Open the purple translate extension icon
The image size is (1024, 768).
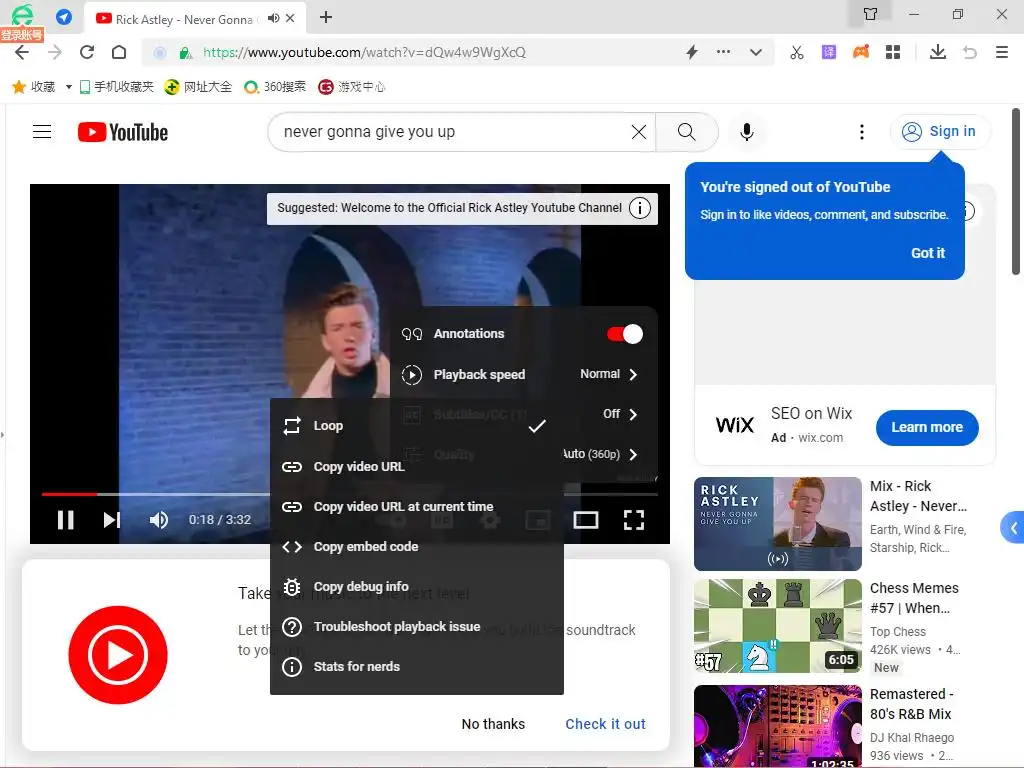click(829, 52)
